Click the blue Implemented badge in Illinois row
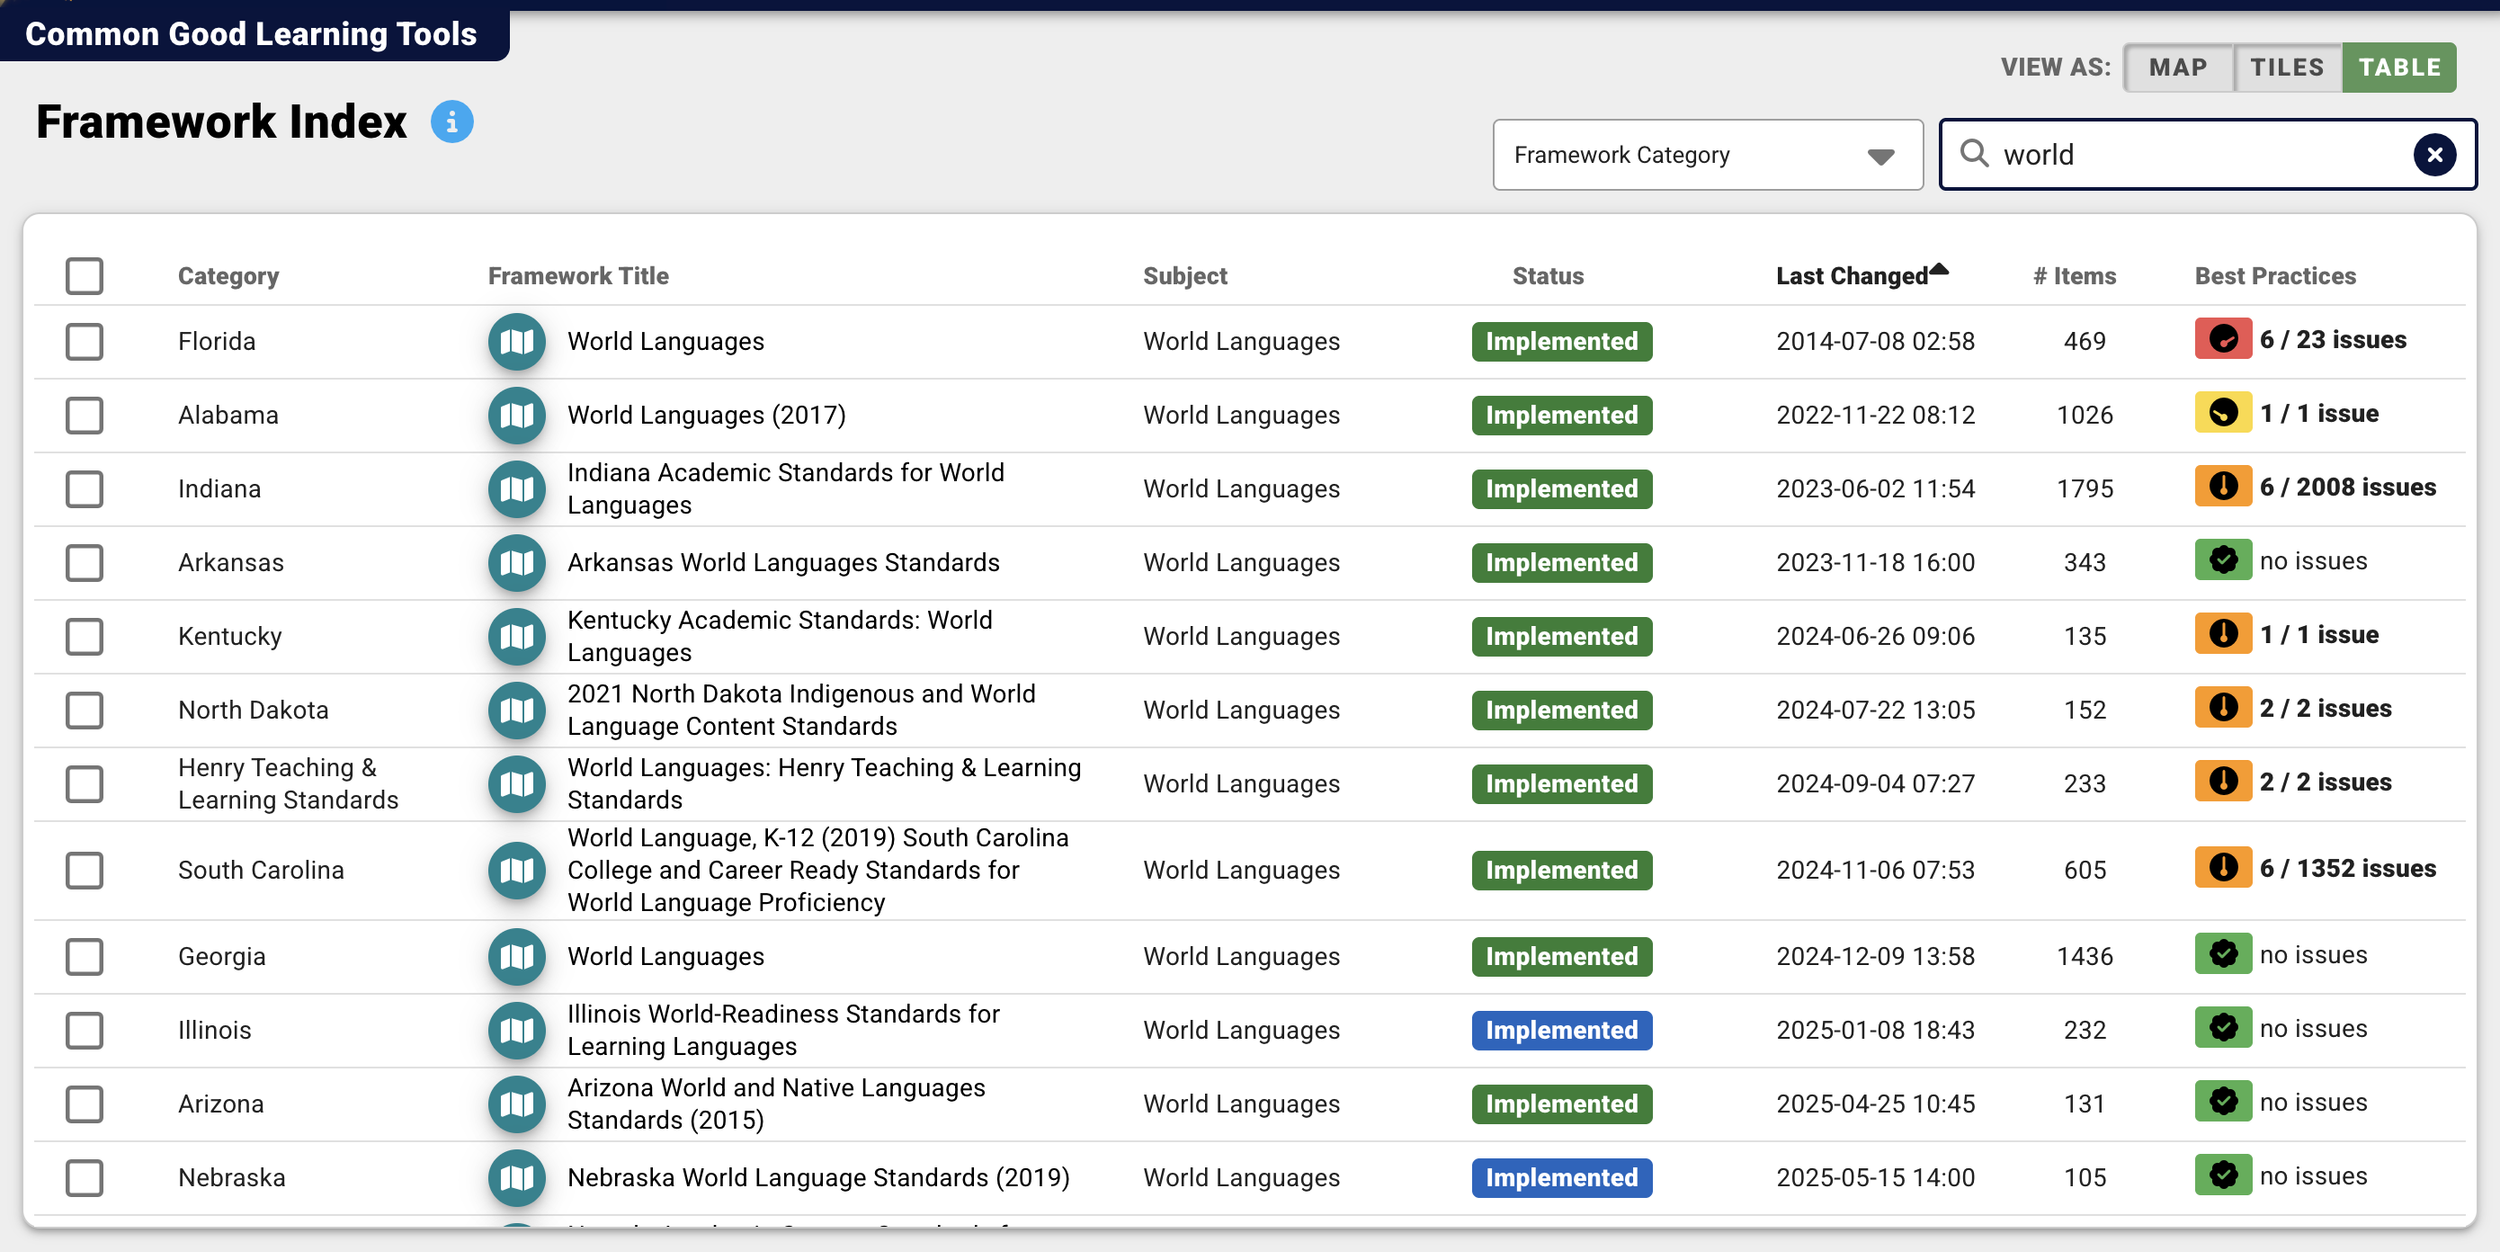The height and width of the screenshot is (1252, 2500). pyautogui.click(x=1561, y=1030)
